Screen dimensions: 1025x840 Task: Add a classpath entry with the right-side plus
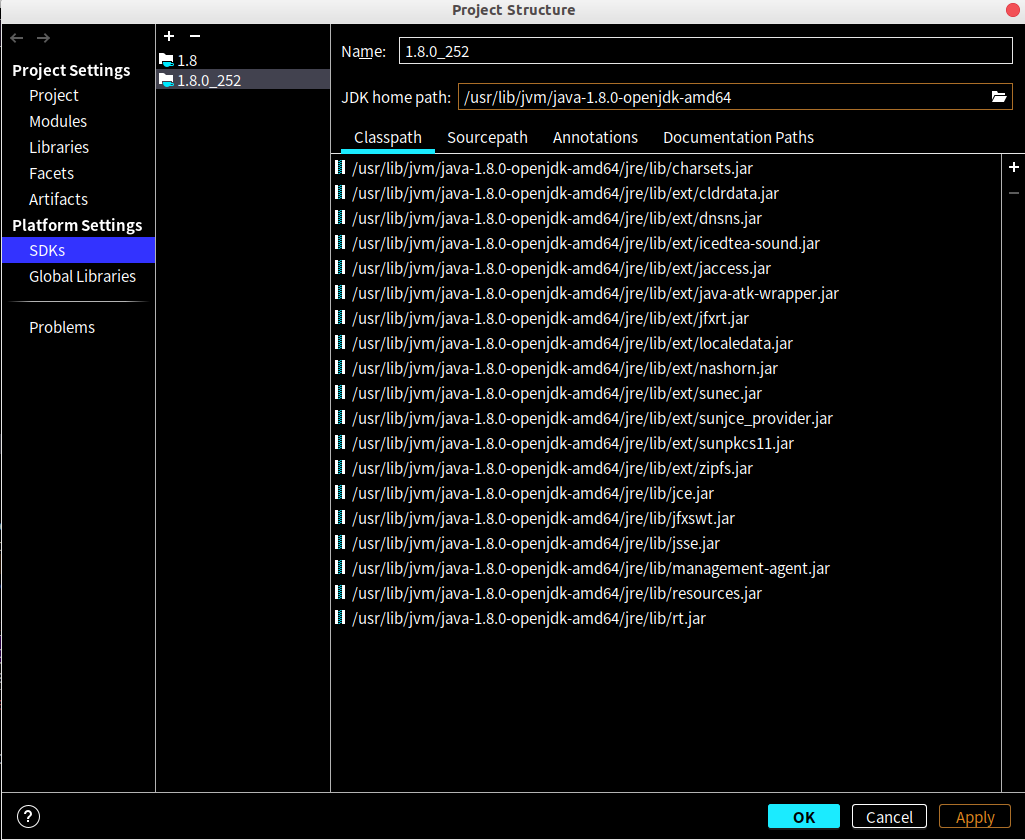coord(1013,167)
